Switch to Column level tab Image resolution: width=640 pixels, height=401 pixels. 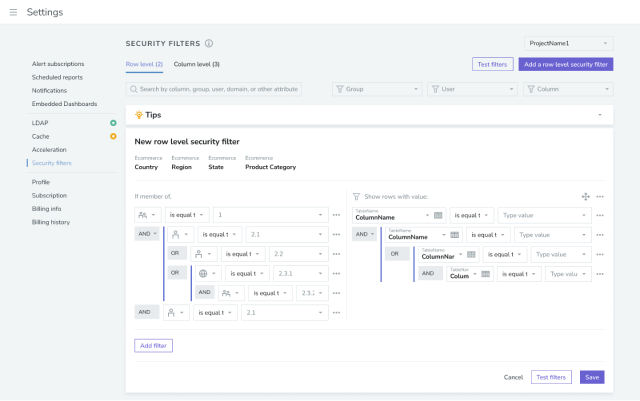pyautogui.click(x=197, y=64)
